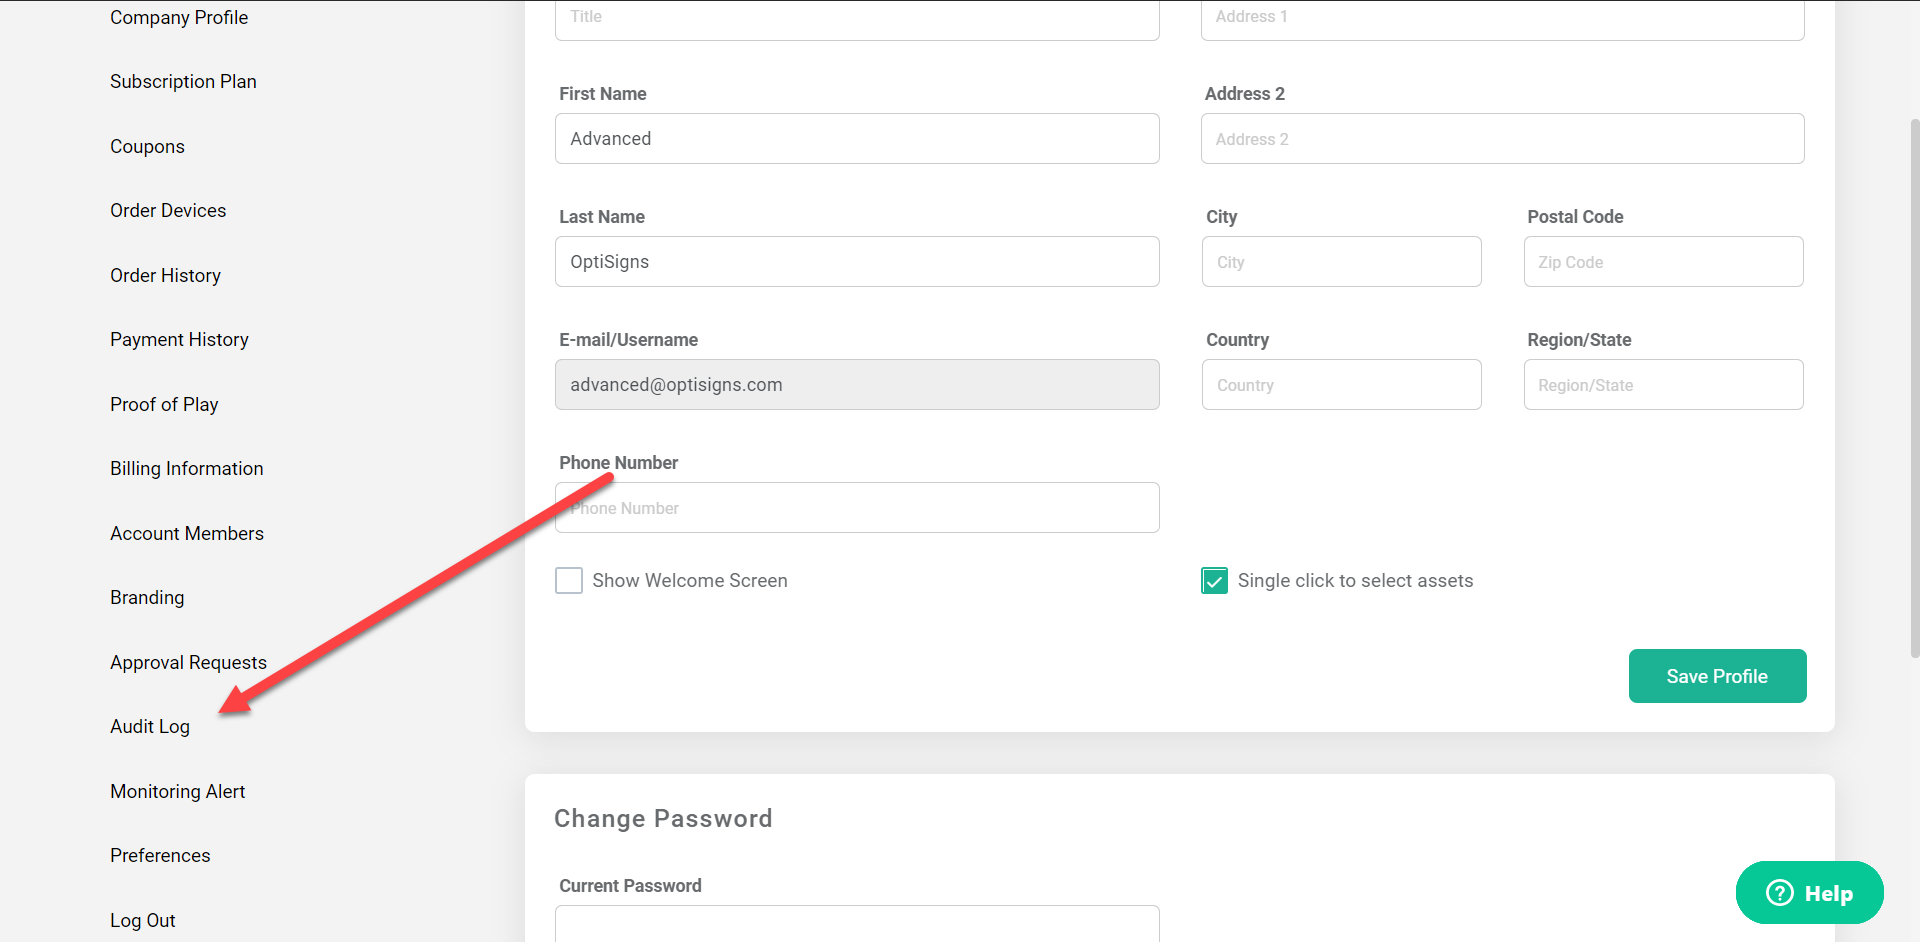Click into the Phone Number field
1920x942 pixels.
857,508
